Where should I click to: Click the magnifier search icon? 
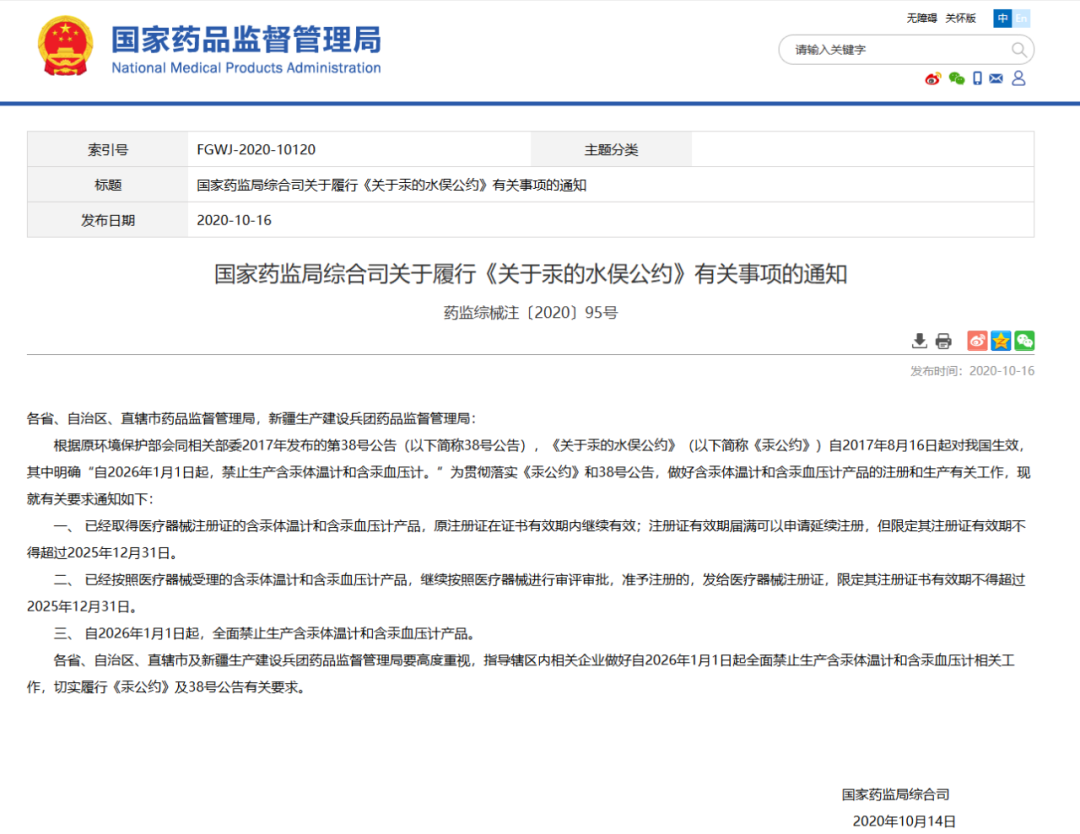1018,50
